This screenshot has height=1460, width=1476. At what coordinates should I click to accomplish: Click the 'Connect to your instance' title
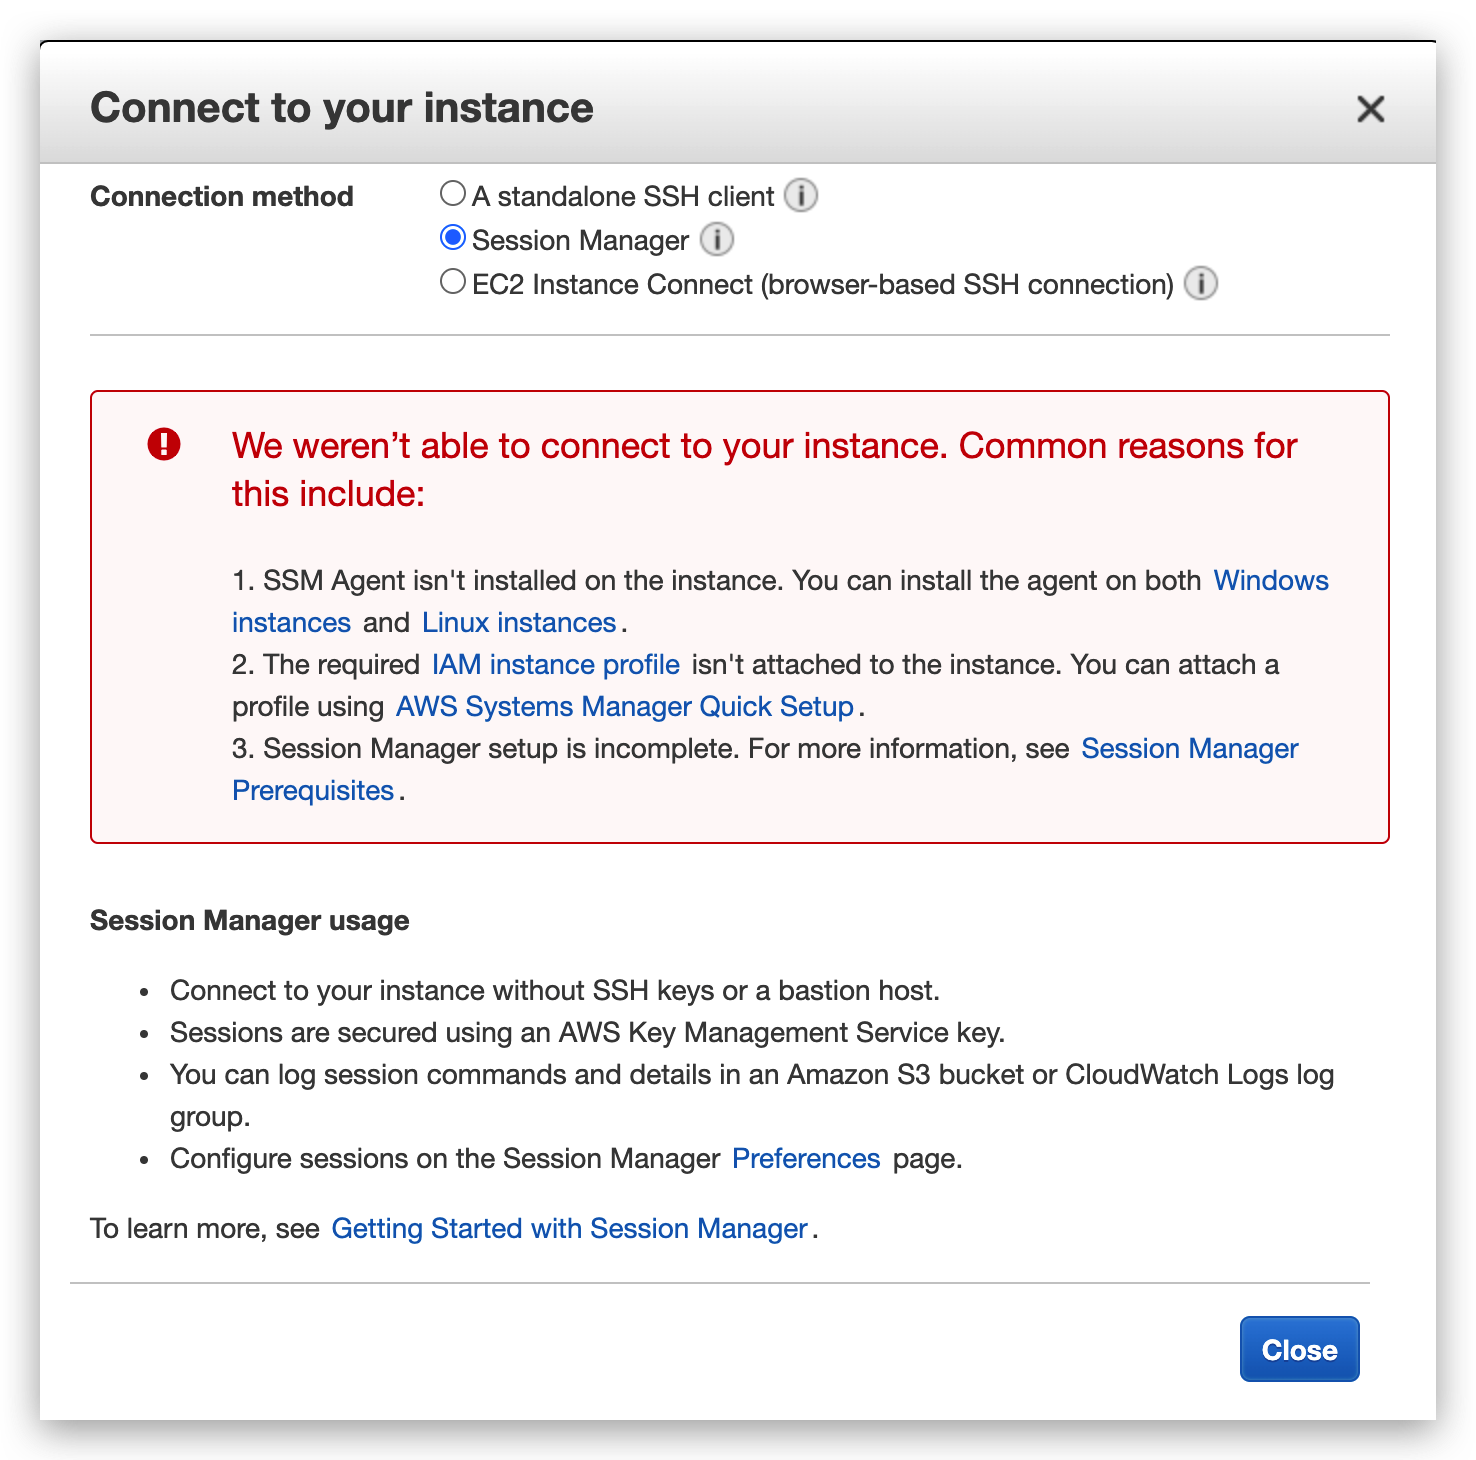click(342, 108)
